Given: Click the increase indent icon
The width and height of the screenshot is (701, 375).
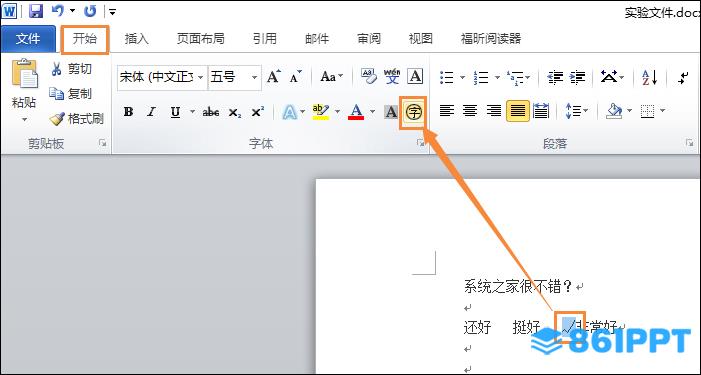Looking at the screenshot, I should click(x=577, y=77).
